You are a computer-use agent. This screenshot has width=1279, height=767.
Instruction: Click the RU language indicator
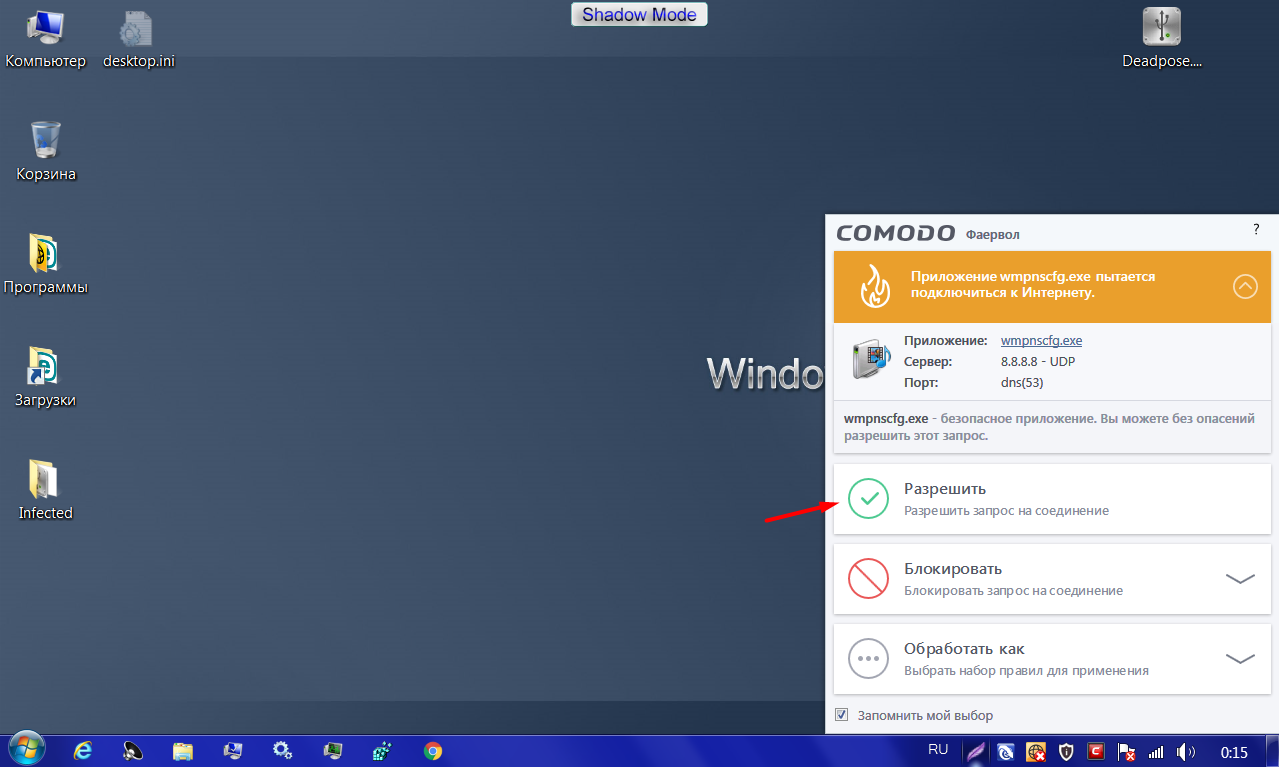point(938,749)
